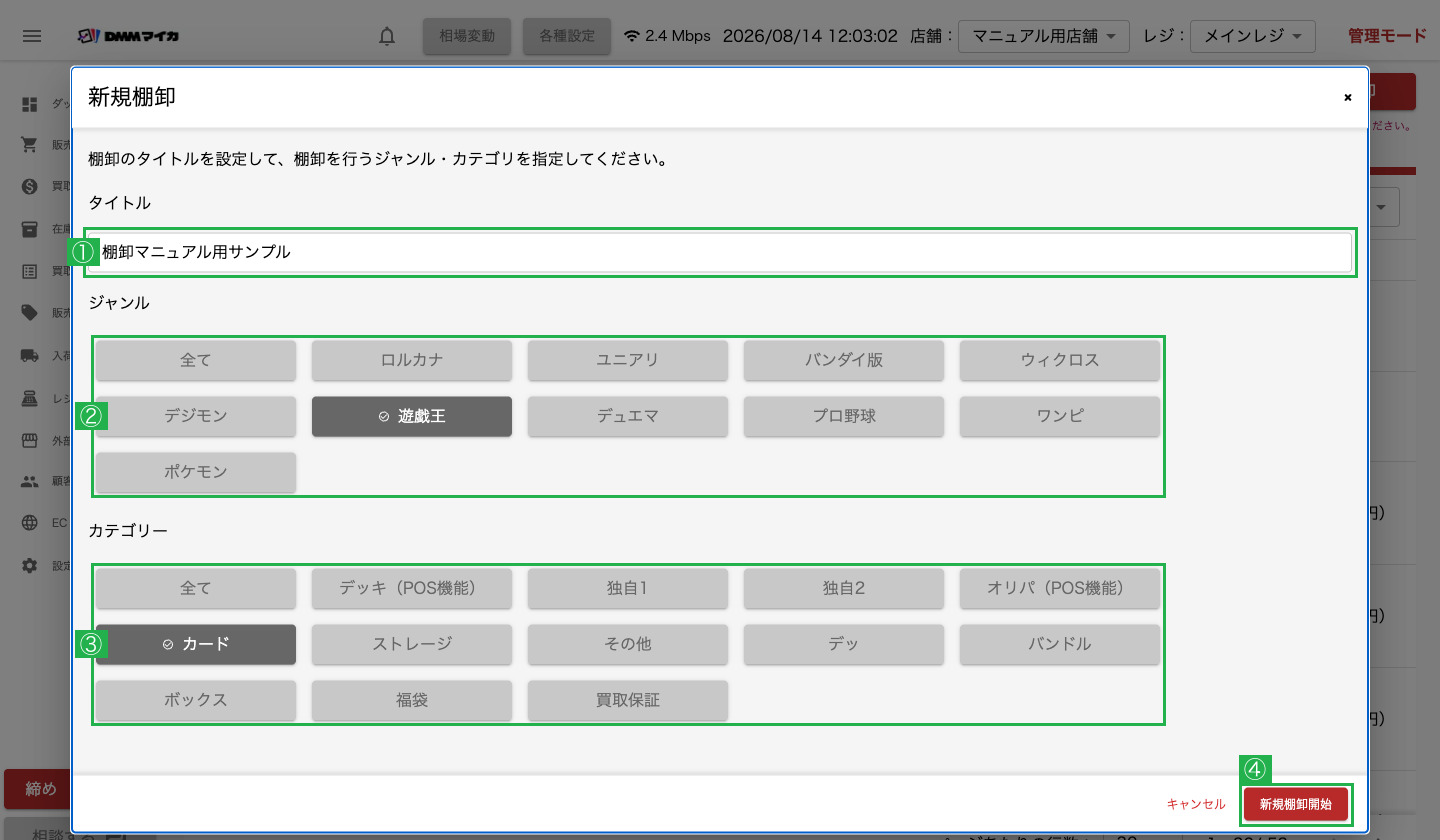This screenshot has width=1440, height=840.
Task: Open the レジ メインレジ dropdown
Action: tap(1253, 36)
